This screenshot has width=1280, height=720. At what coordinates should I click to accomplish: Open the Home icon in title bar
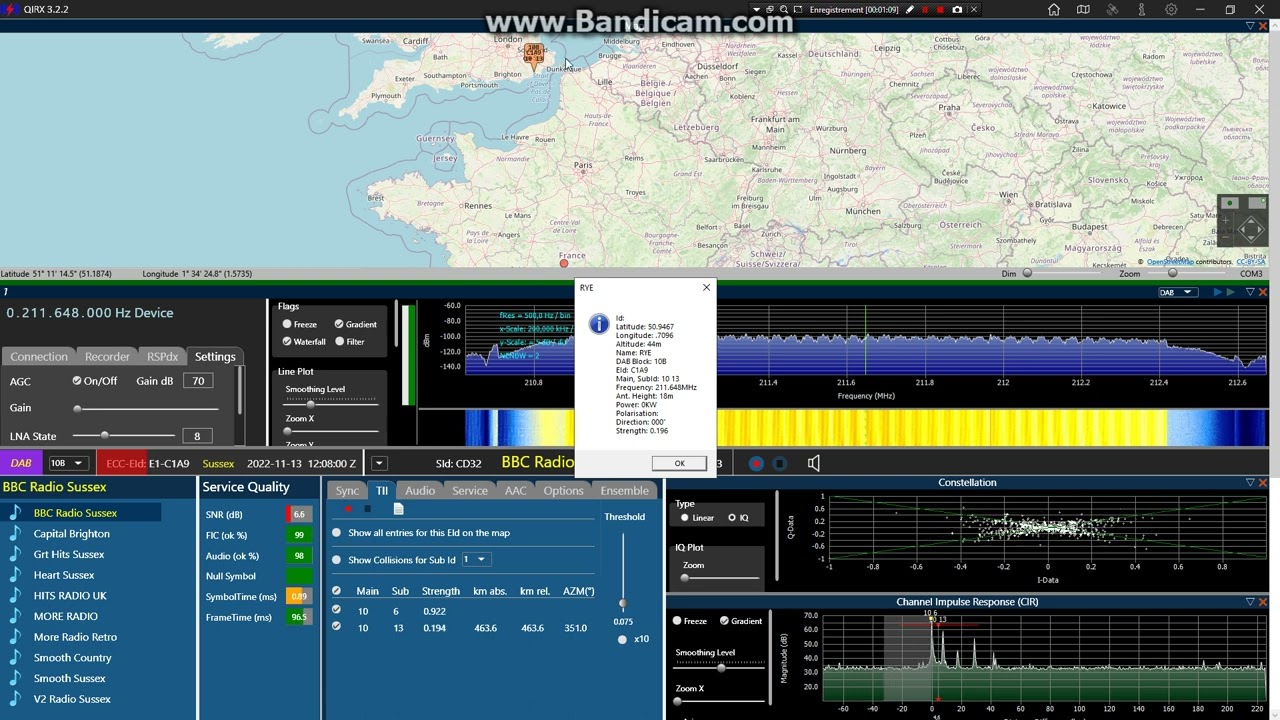pos(1054,10)
